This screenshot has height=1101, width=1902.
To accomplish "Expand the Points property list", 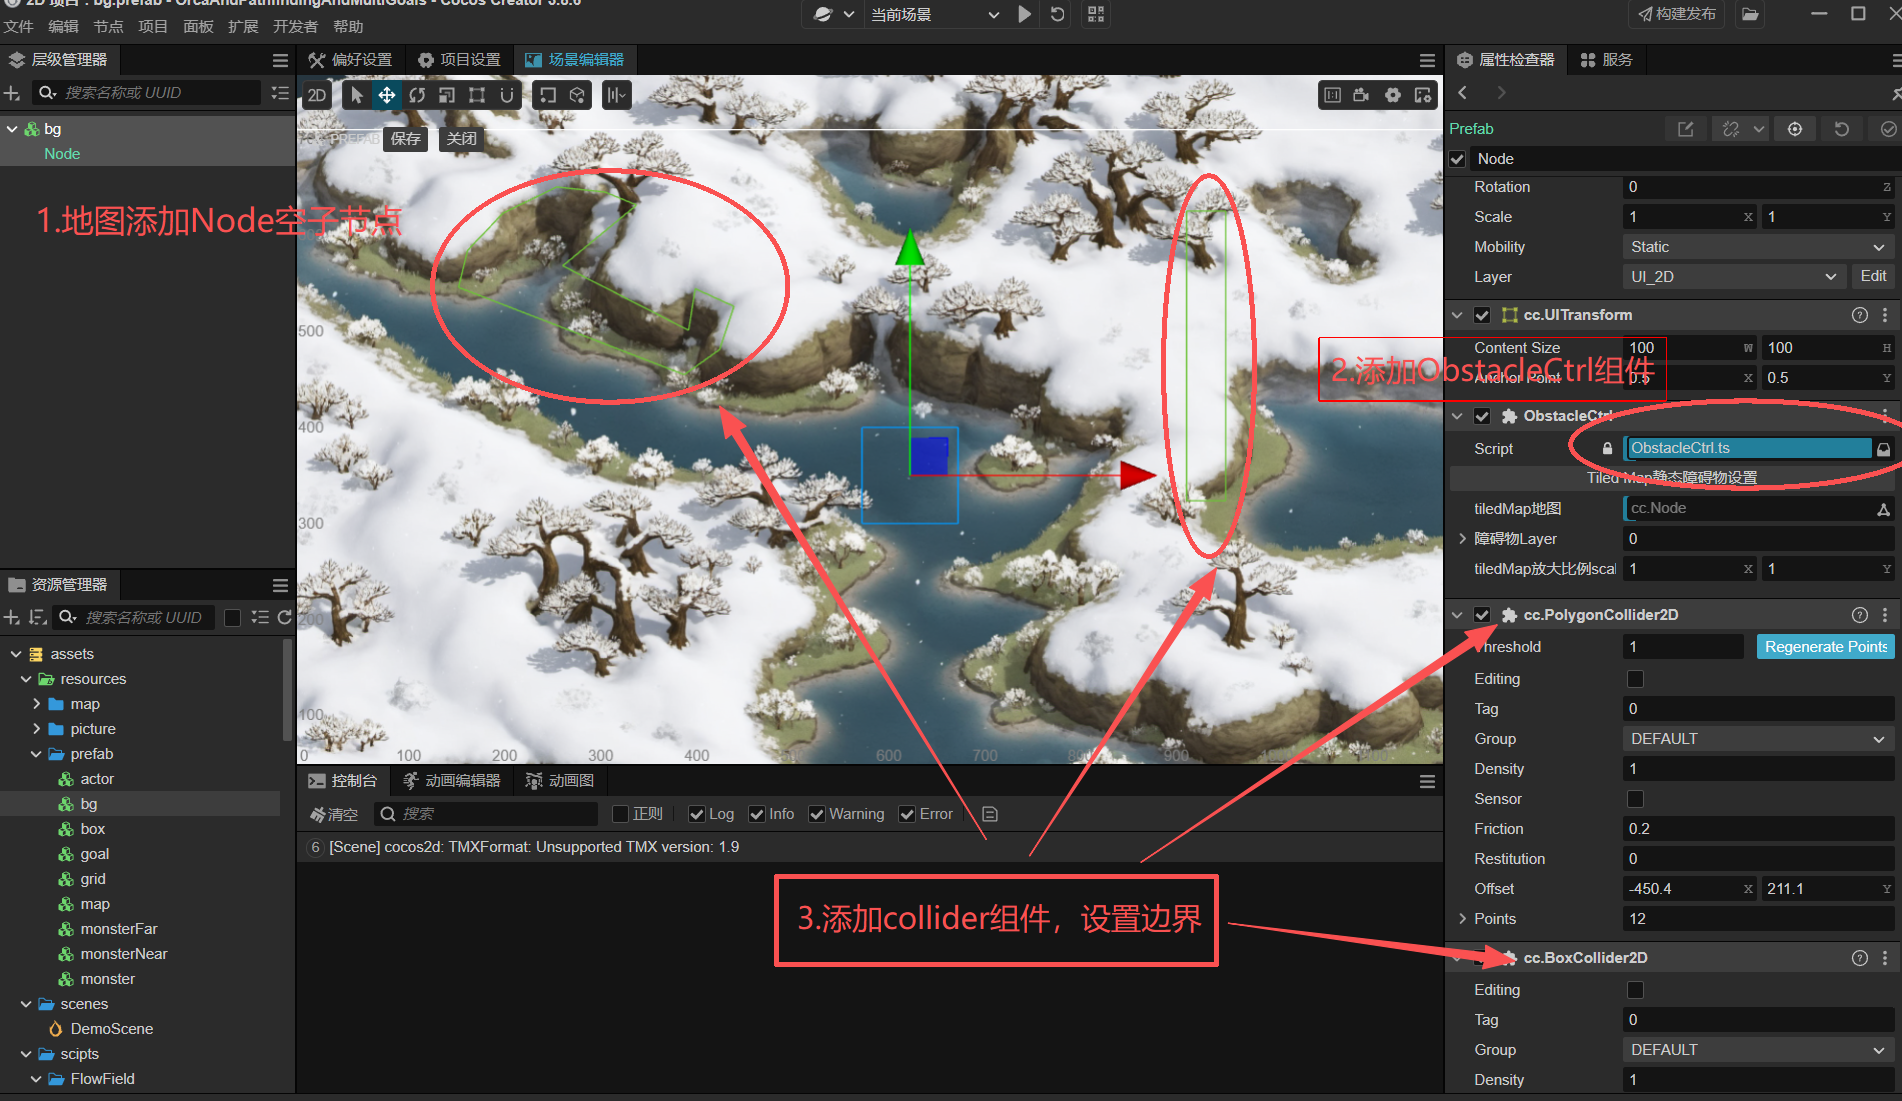I will pos(1462,919).
